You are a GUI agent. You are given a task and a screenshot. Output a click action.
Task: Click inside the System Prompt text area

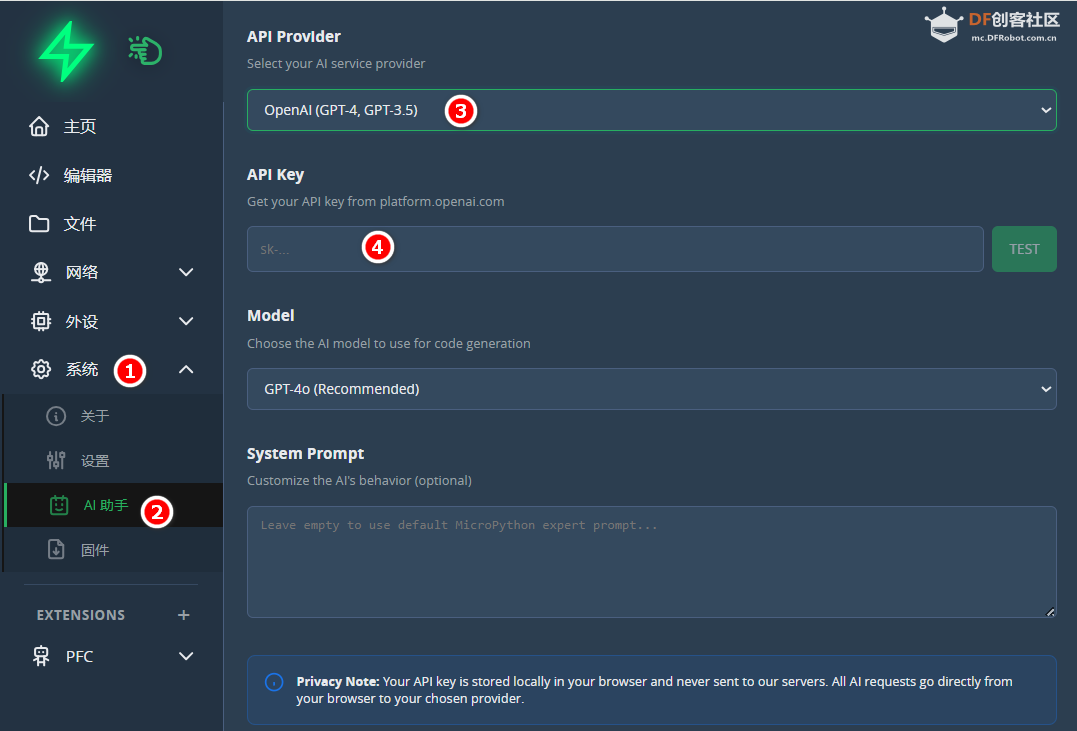point(651,561)
